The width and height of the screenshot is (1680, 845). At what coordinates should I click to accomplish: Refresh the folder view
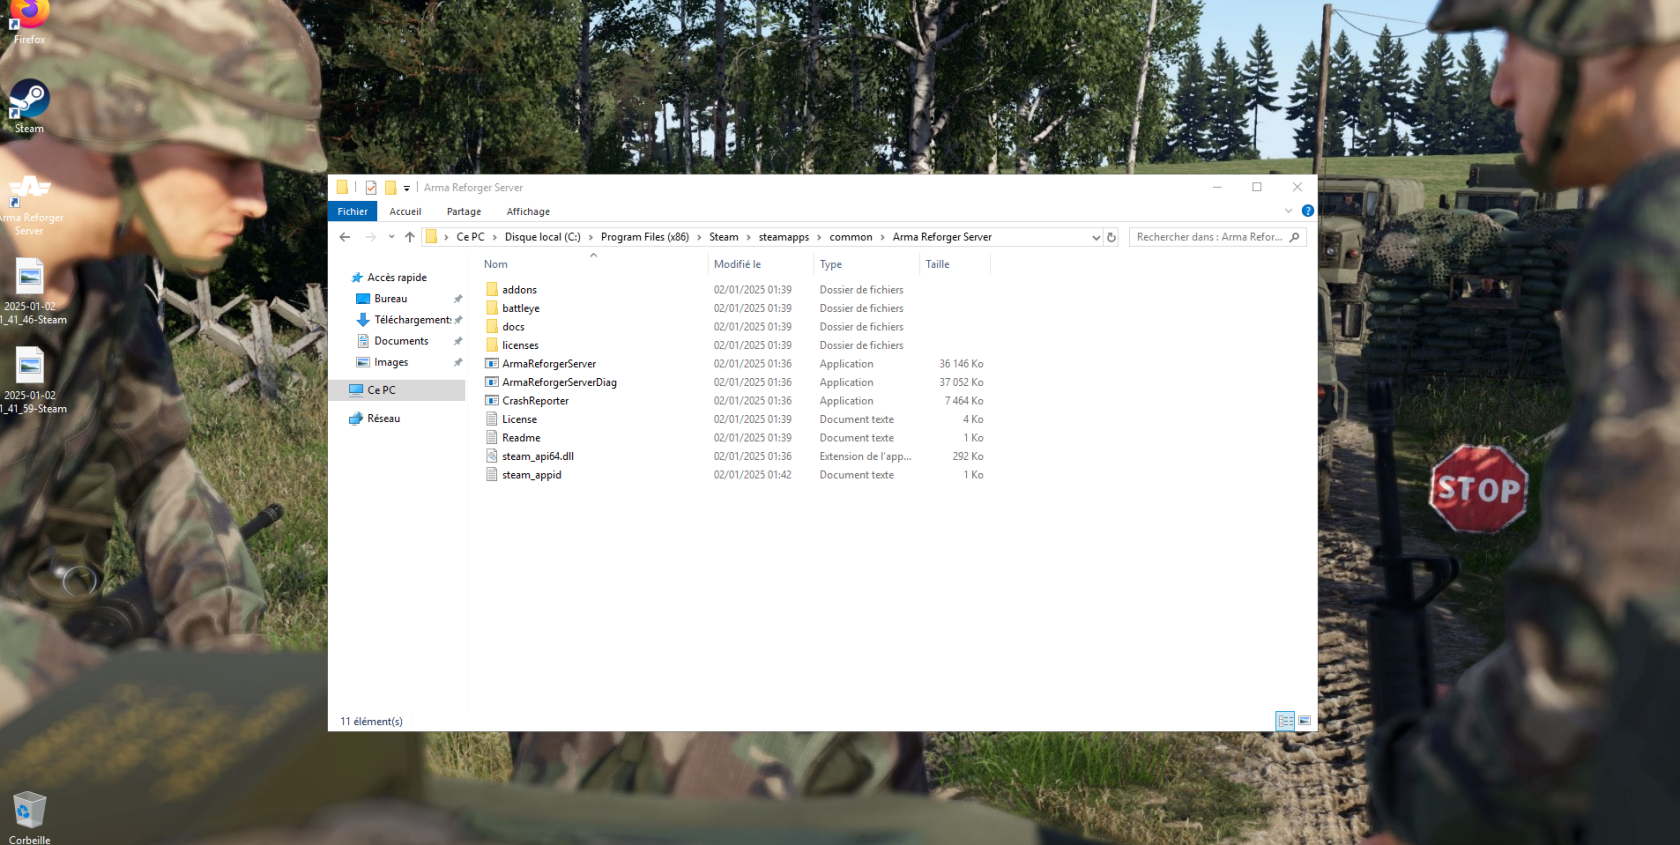tap(1111, 237)
